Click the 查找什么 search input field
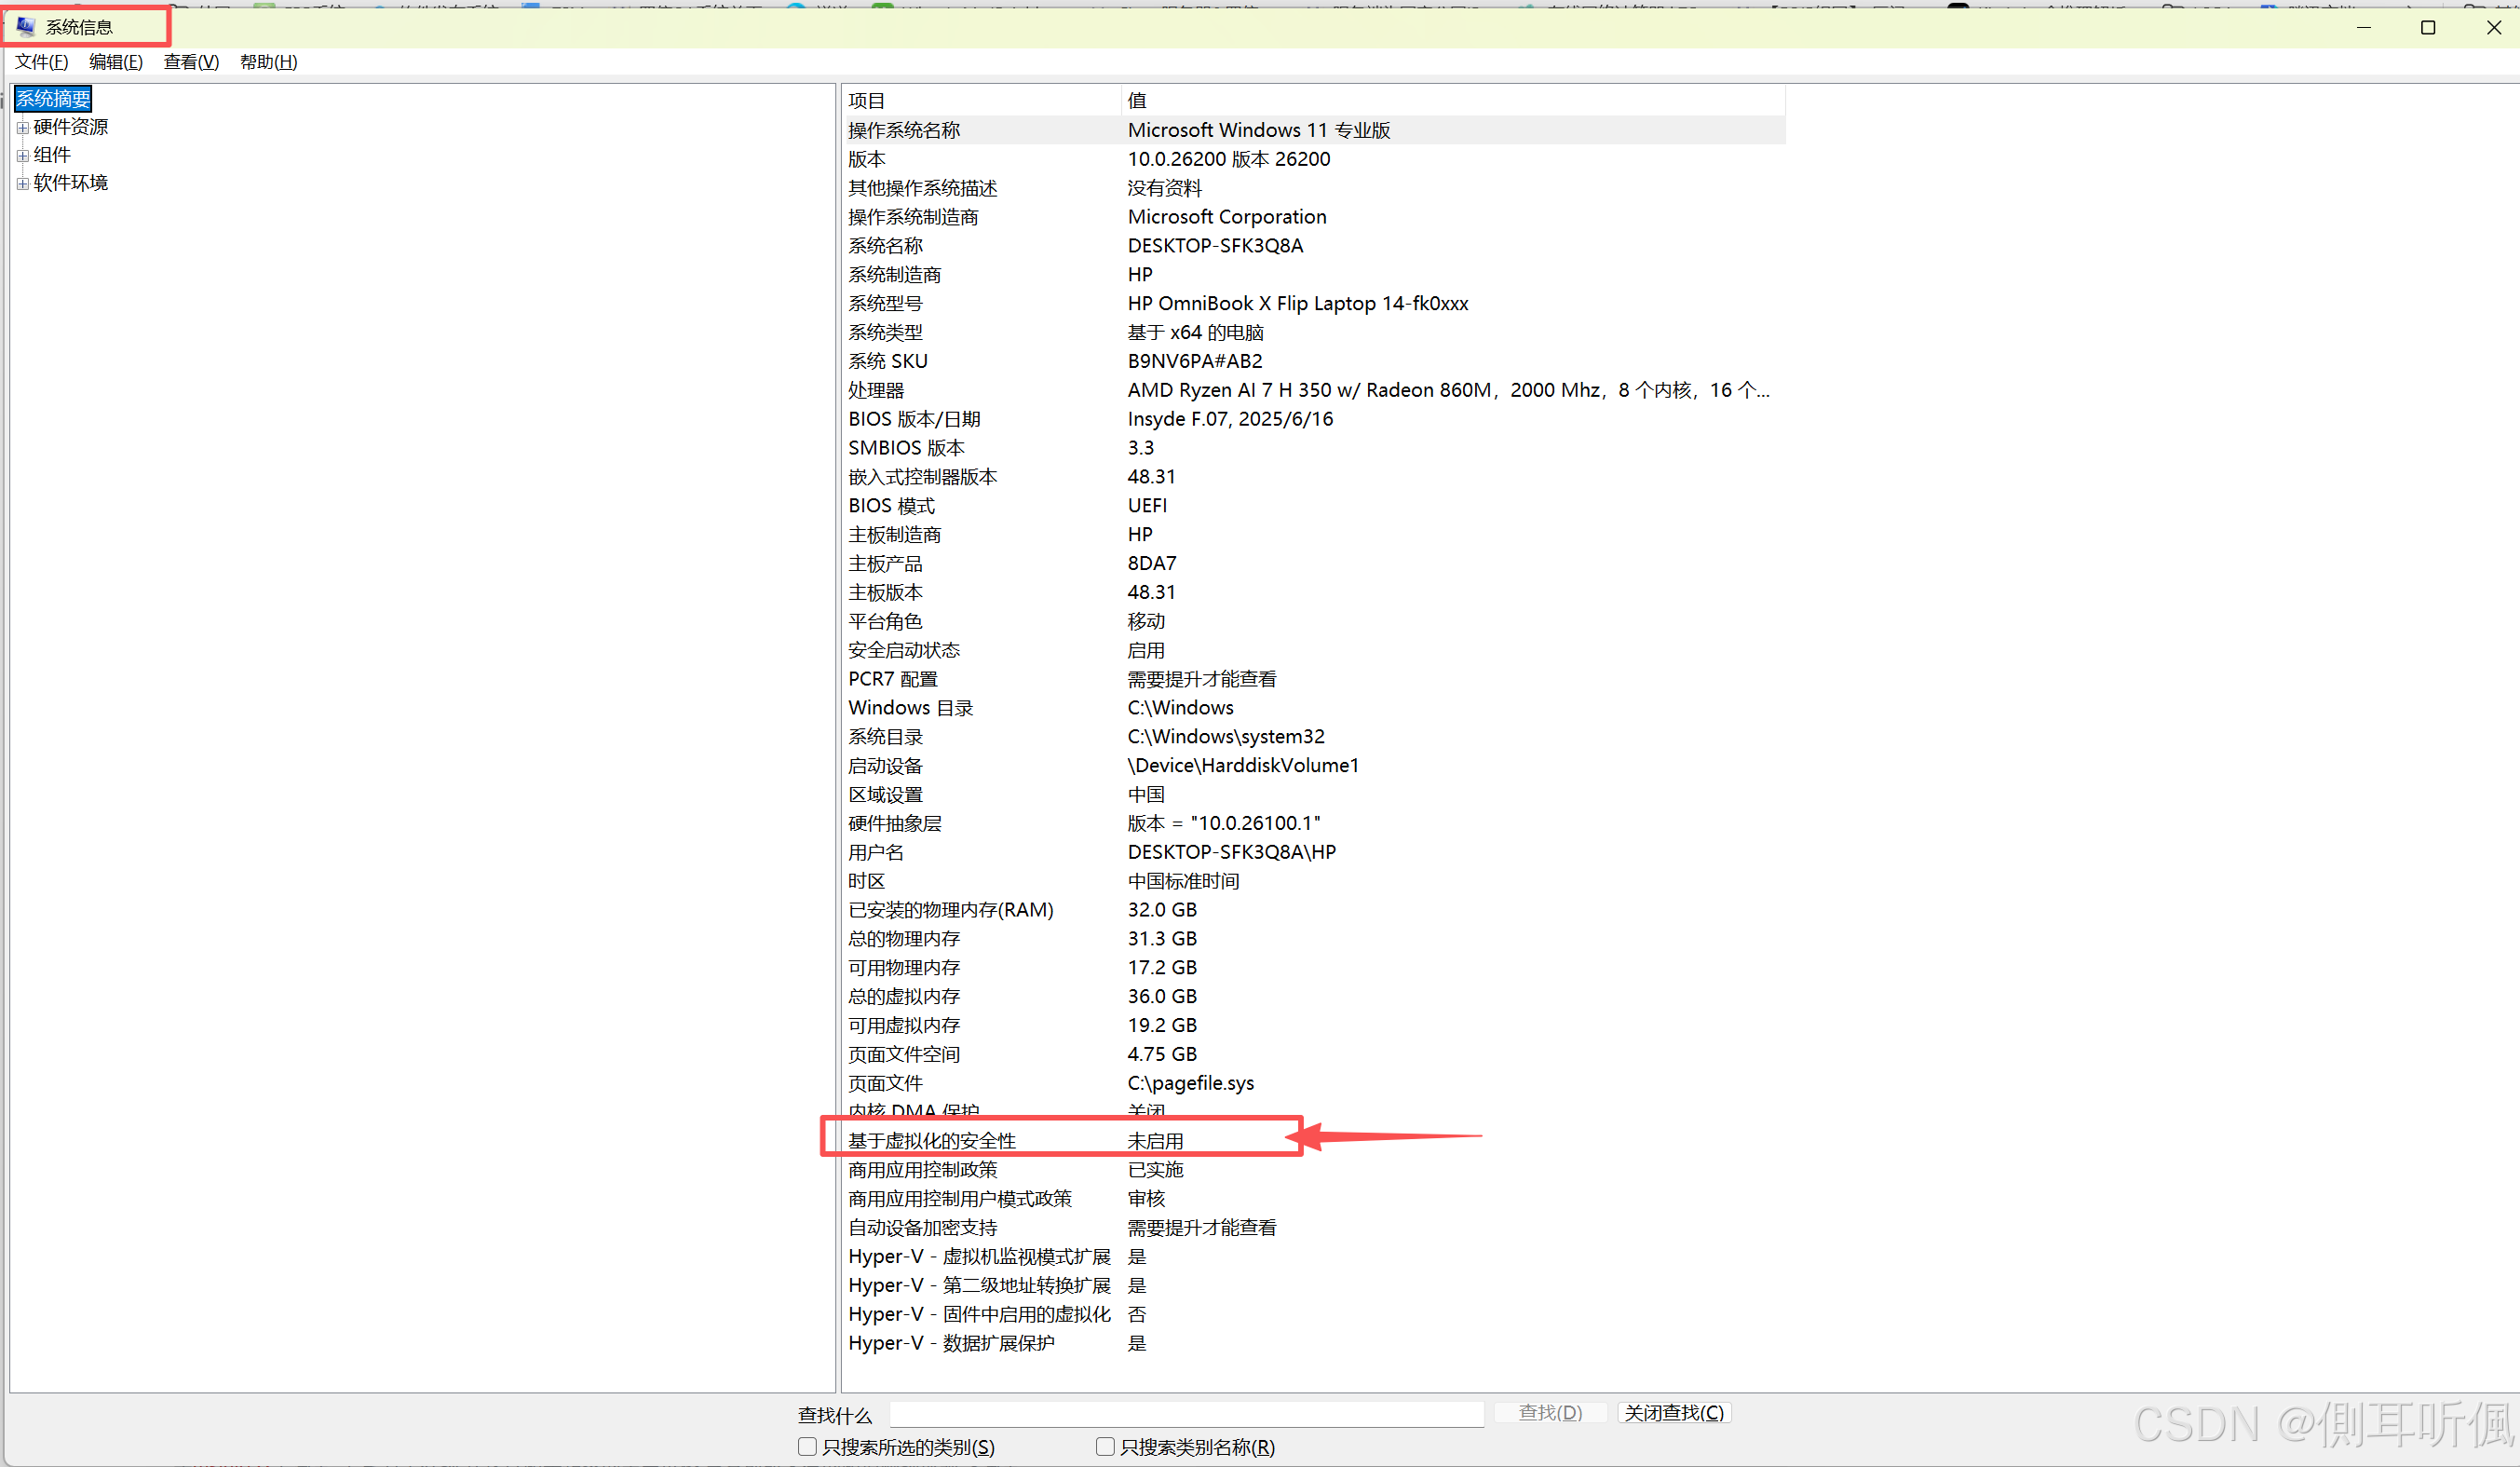The height and width of the screenshot is (1467, 2520). click(1186, 1413)
